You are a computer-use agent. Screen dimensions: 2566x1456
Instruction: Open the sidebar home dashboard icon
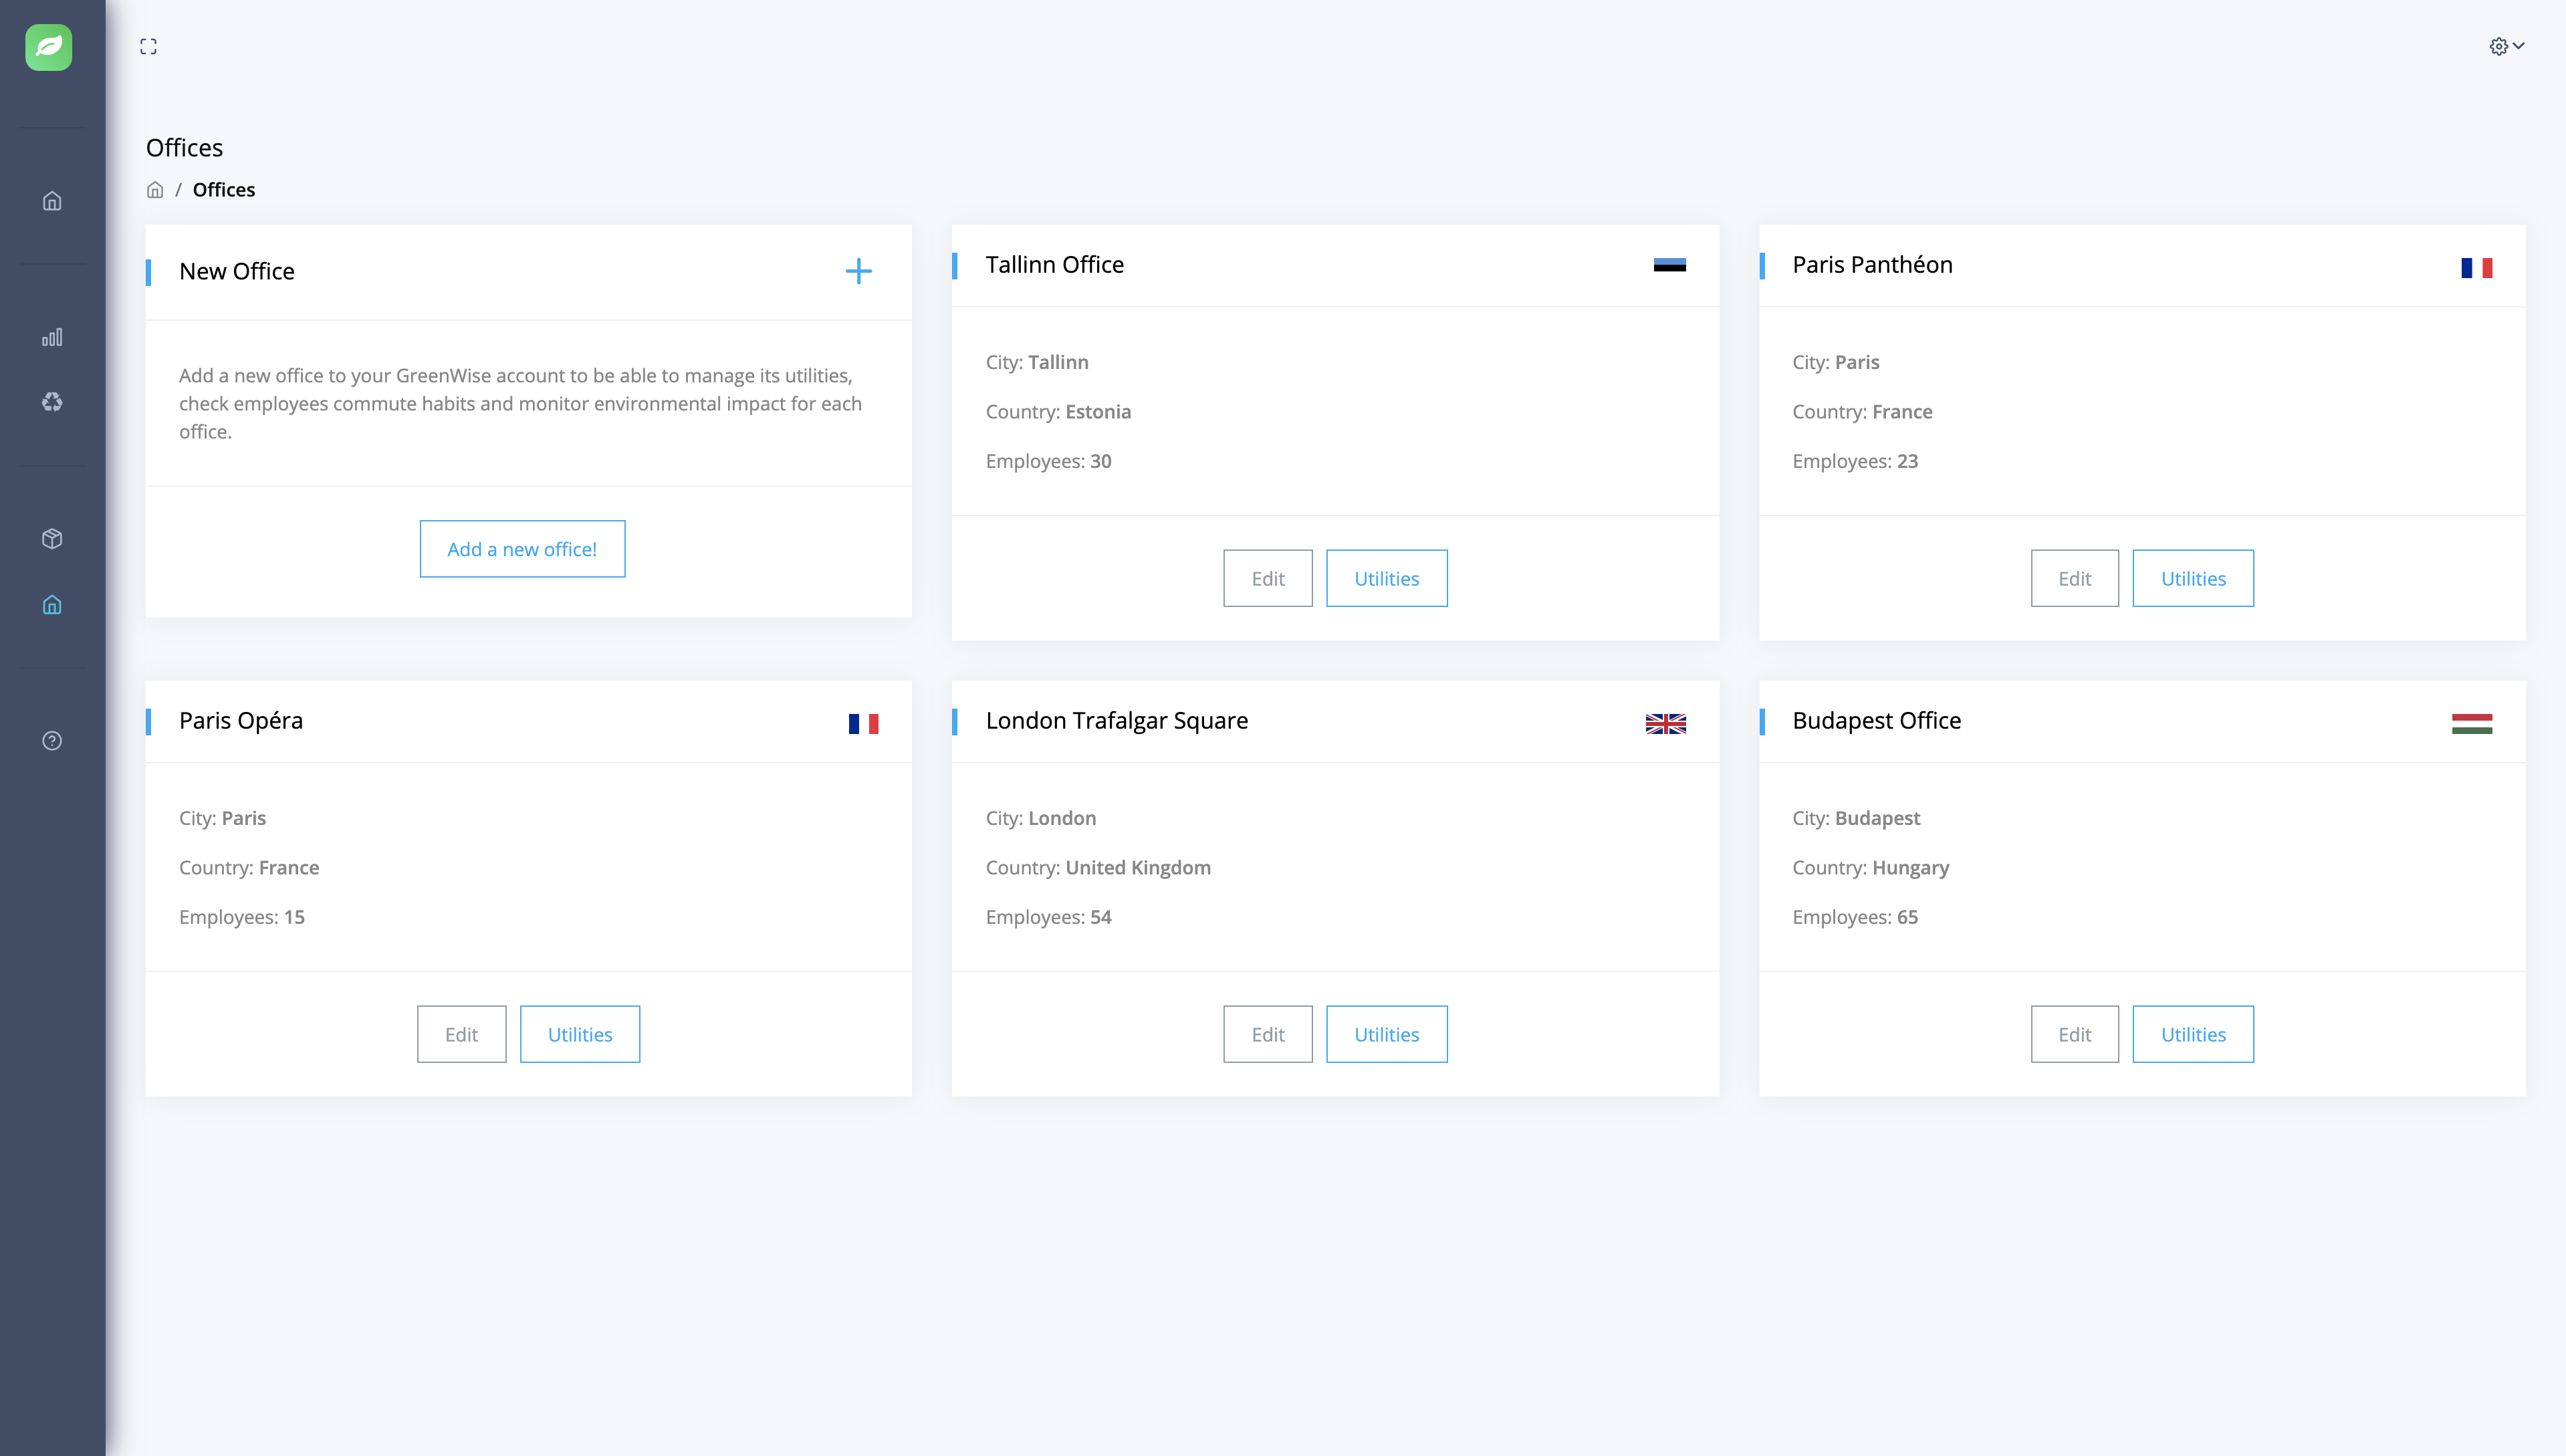tap(52, 201)
